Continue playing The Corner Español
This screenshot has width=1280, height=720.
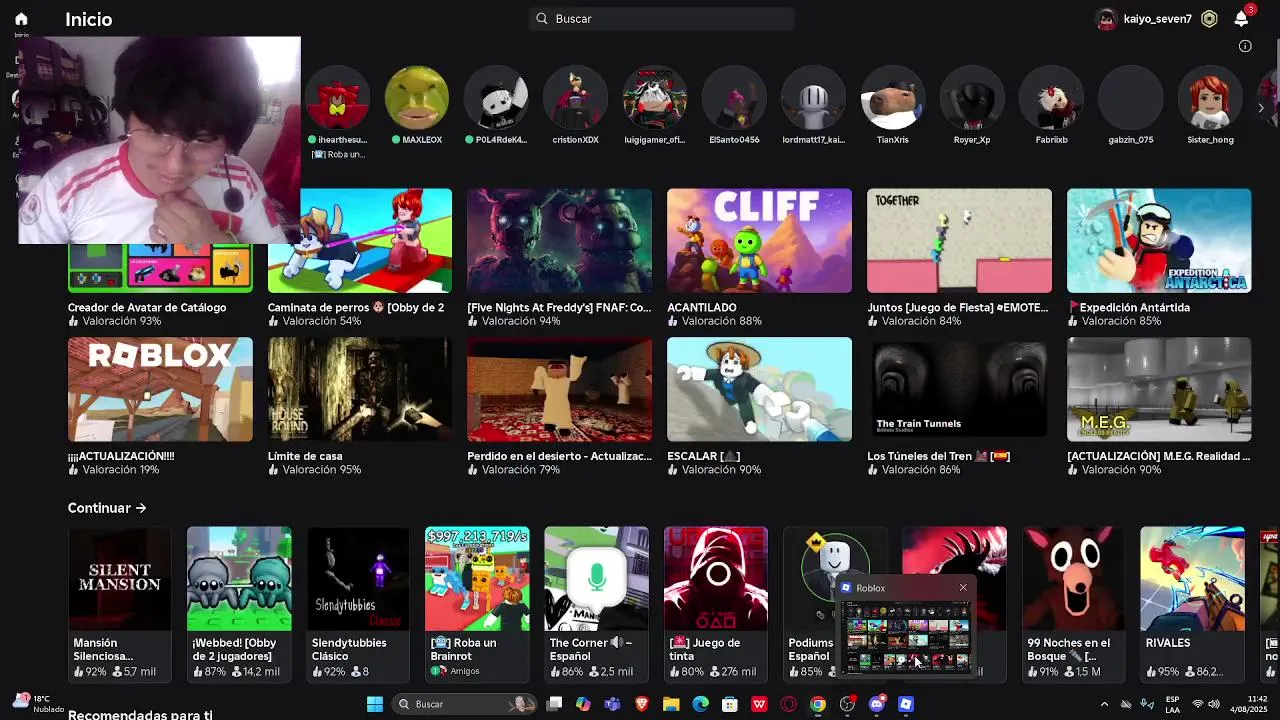(x=596, y=604)
